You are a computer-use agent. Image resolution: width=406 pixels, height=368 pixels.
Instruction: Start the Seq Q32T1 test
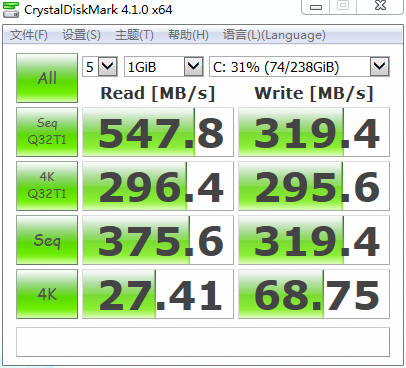(47, 132)
